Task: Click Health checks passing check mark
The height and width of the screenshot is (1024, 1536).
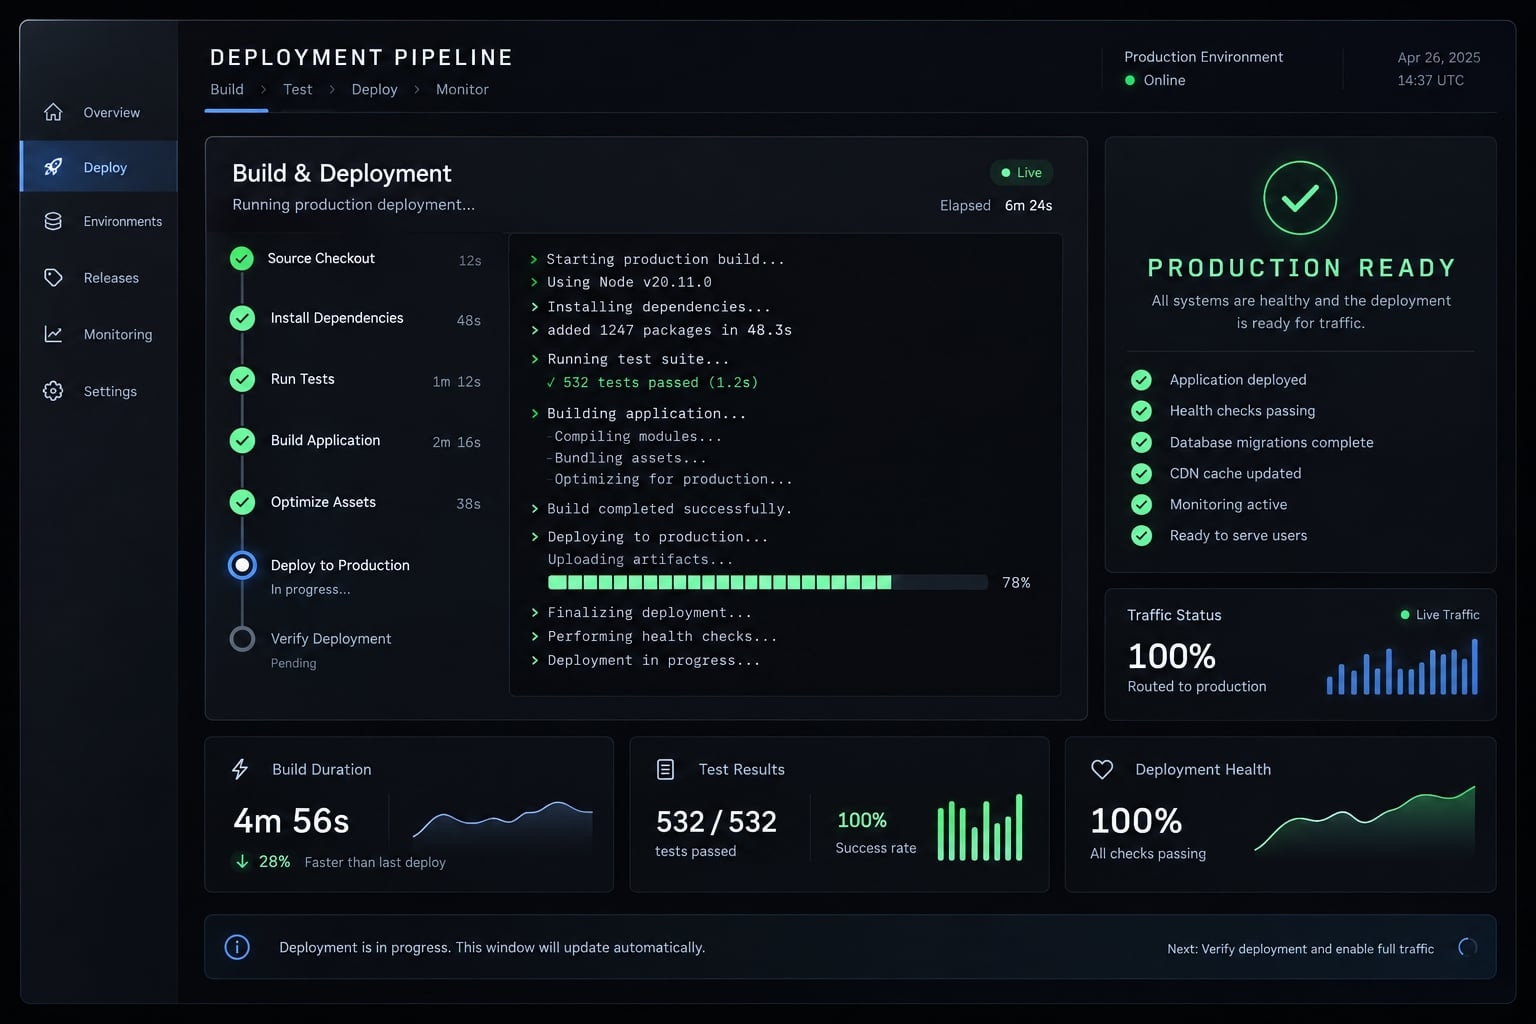Action: point(1141,411)
